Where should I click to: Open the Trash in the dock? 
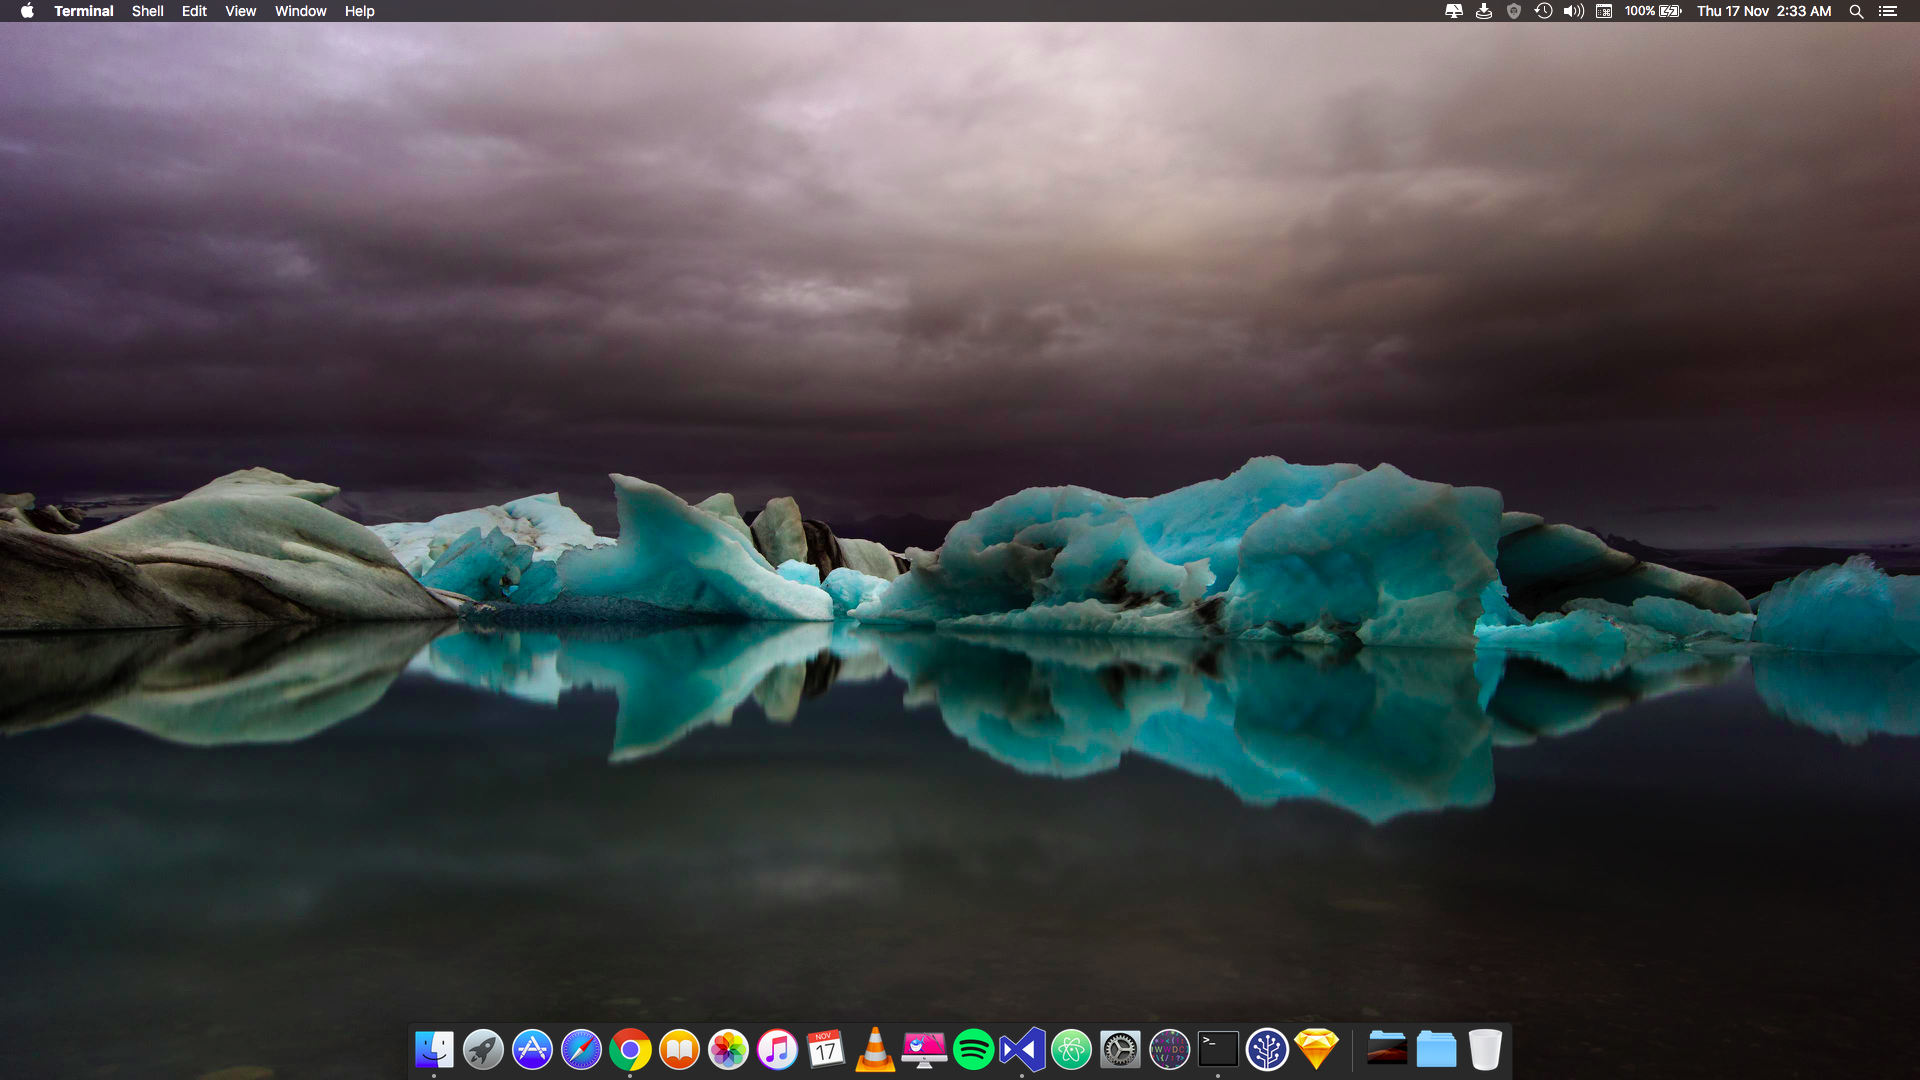(1485, 1050)
